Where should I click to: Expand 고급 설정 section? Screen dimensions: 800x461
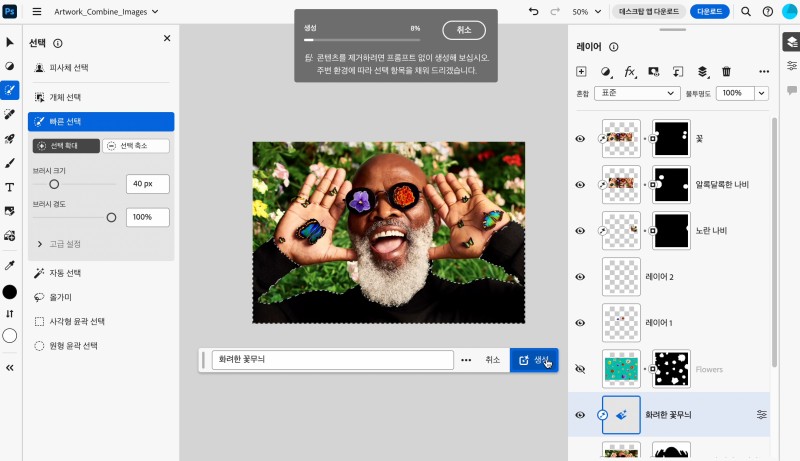tap(59, 244)
